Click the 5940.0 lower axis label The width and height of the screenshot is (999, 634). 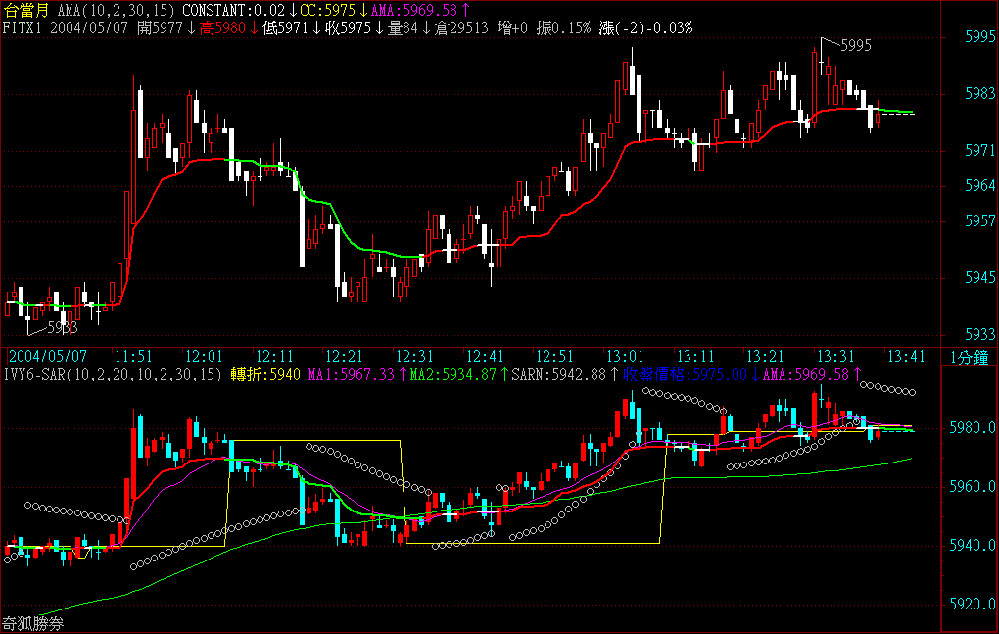click(972, 545)
